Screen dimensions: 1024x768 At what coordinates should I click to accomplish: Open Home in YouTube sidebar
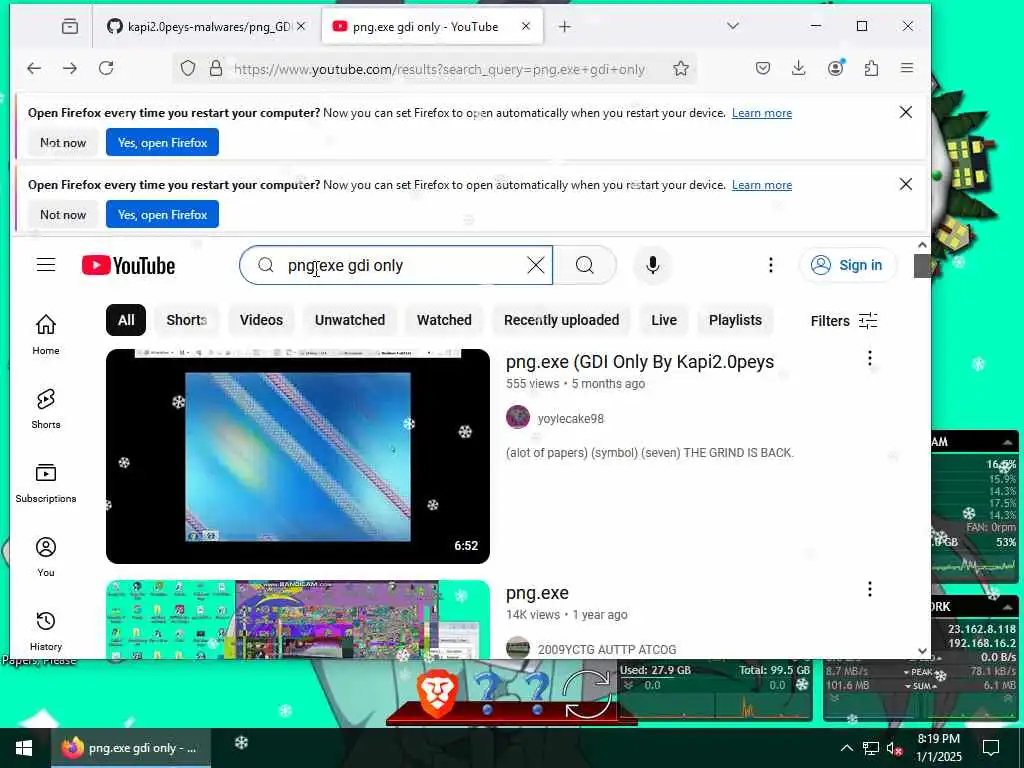pyautogui.click(x=46, y=334)
